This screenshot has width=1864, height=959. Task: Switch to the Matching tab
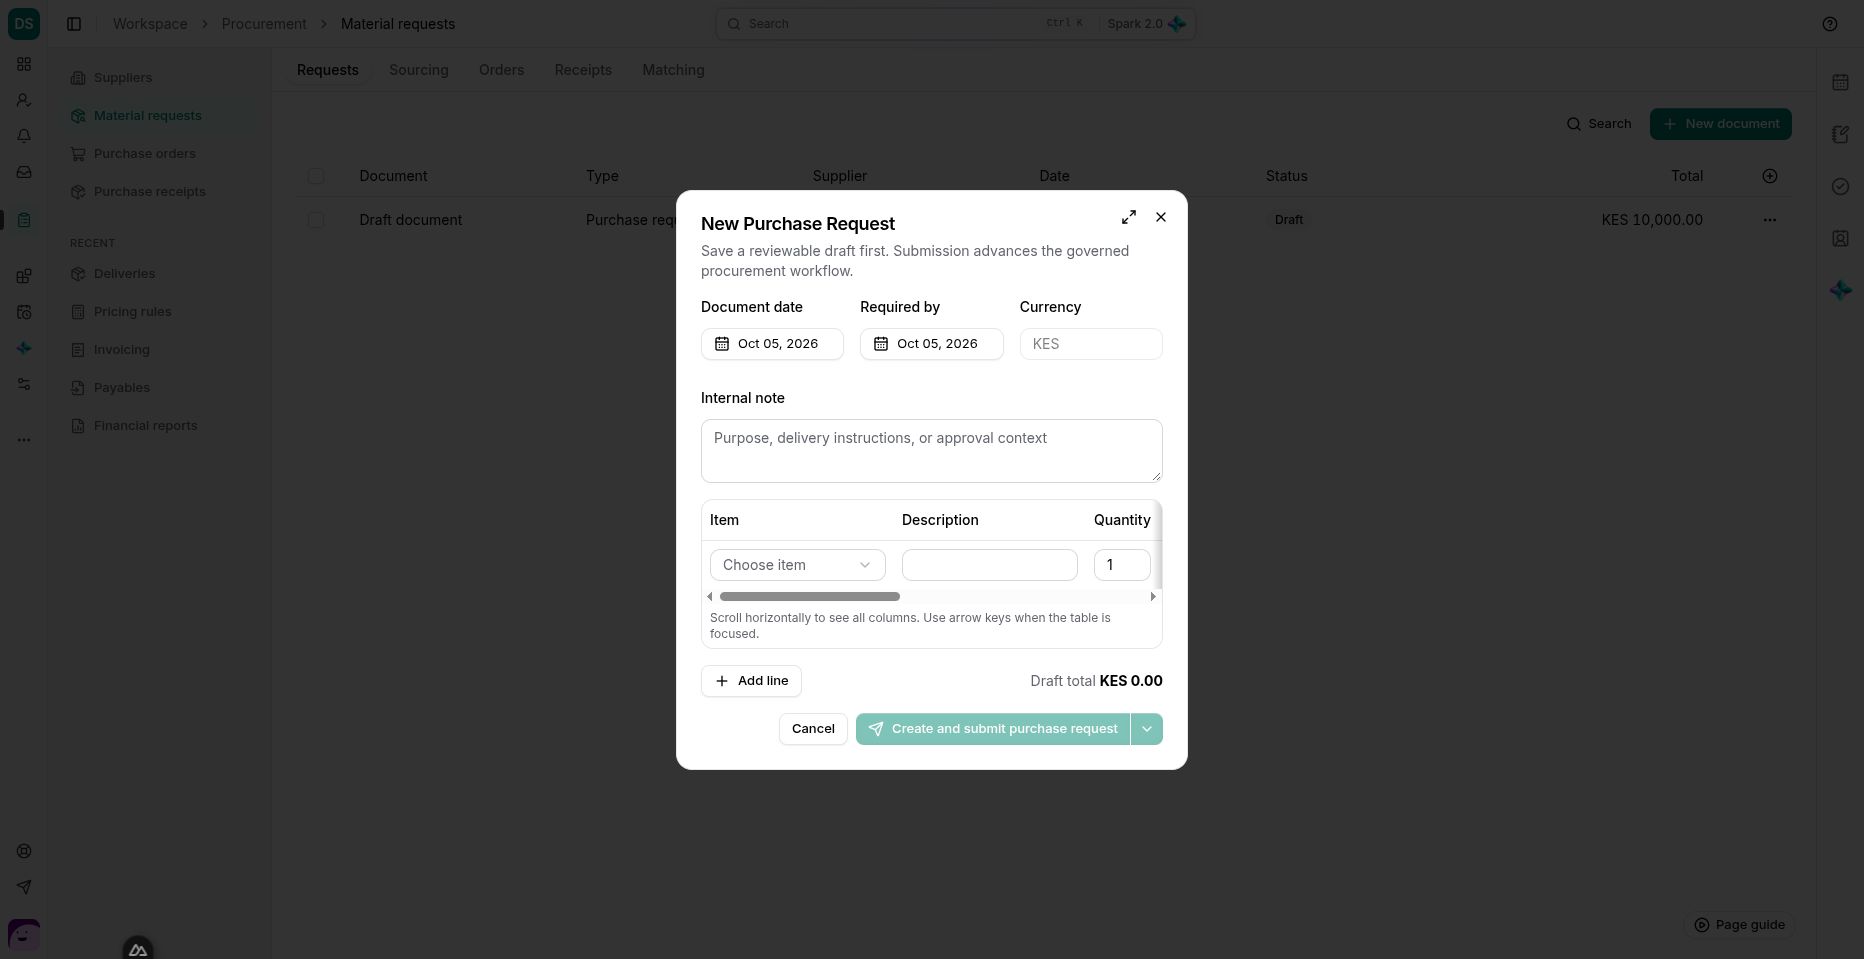pyautogui.click(x=673, y=70)
